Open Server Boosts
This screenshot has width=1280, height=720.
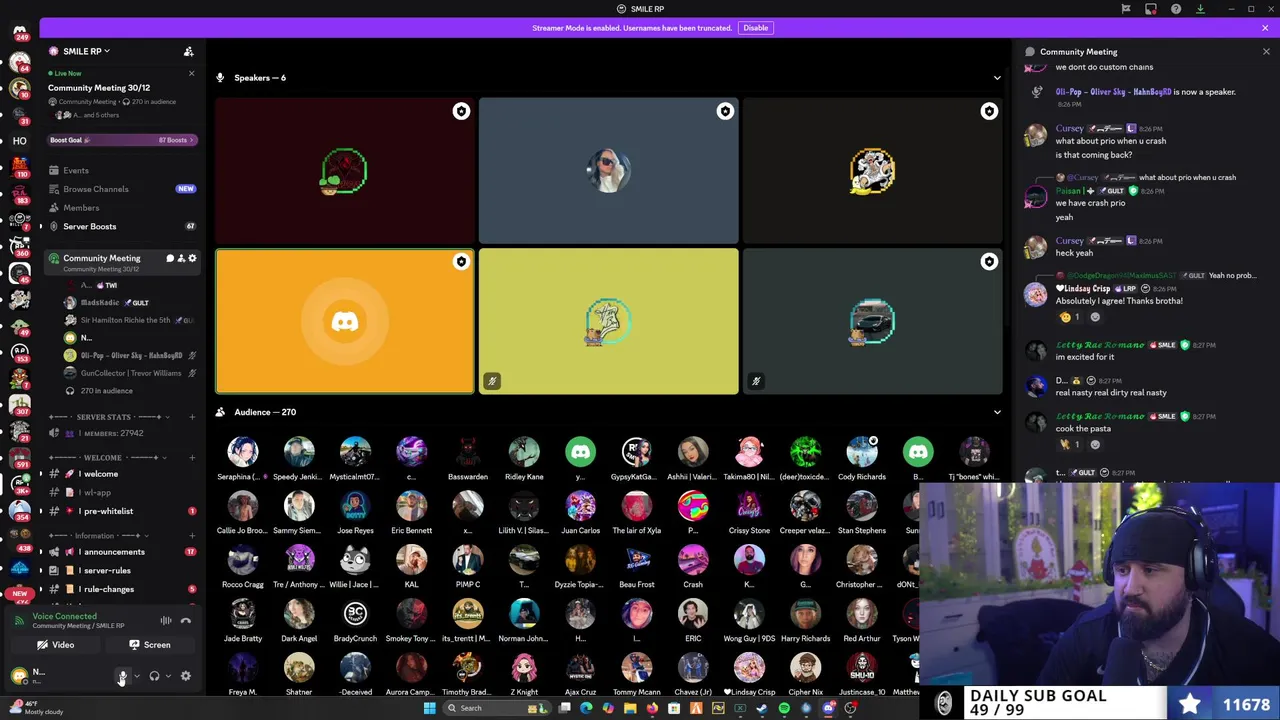pyautogui.click(x=120, y=226)
